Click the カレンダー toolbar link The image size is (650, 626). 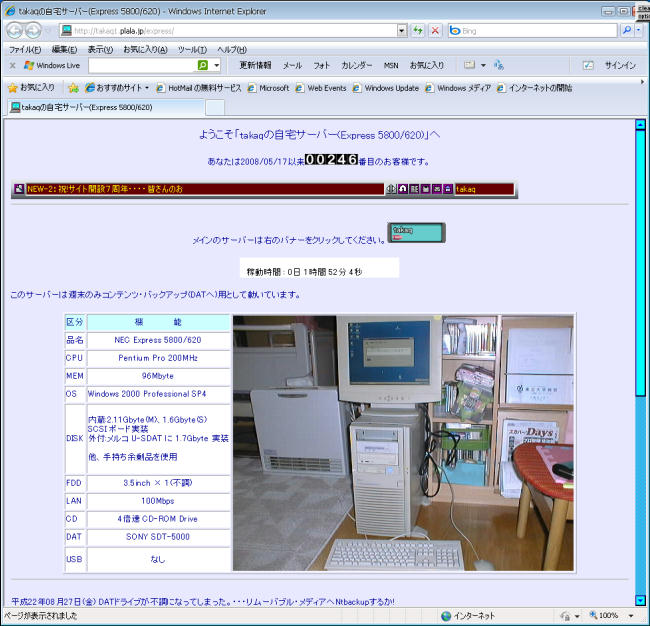click(357, 65)
